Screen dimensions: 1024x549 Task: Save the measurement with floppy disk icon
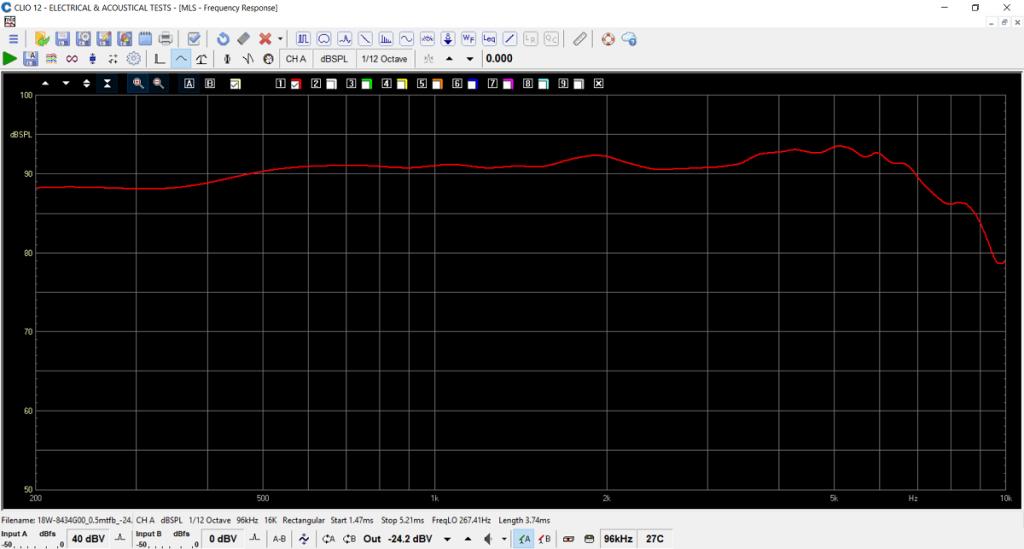(x=63, y=39)
